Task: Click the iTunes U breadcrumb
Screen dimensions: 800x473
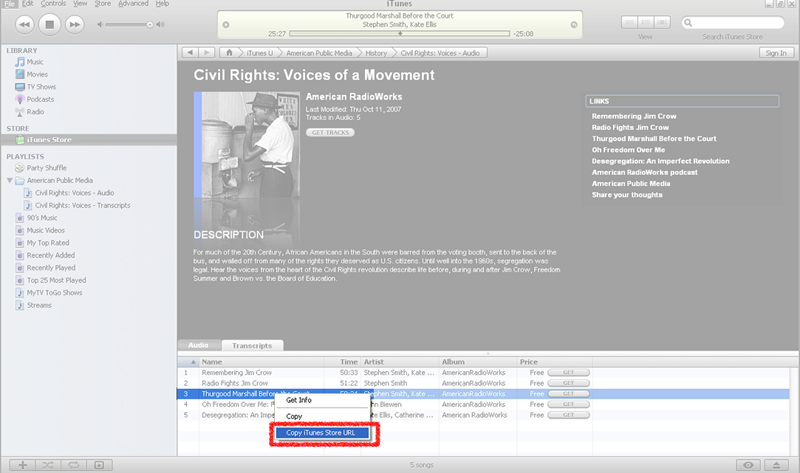Action: (260, 53)
